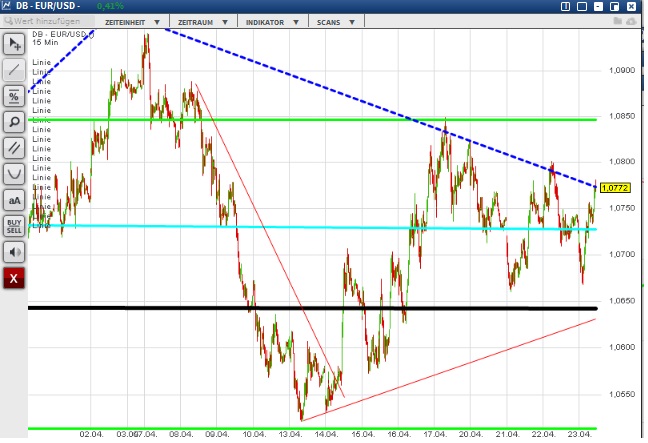This screenshot has width=648, height=443.
Task: Select the cursor pointer tool
Action: (x=14, y=44)
